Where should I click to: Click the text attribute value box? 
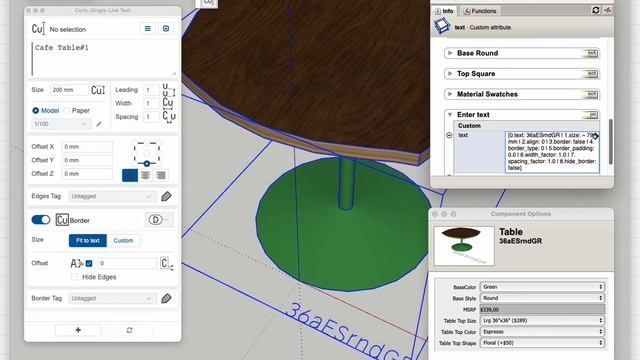[552, 151]
